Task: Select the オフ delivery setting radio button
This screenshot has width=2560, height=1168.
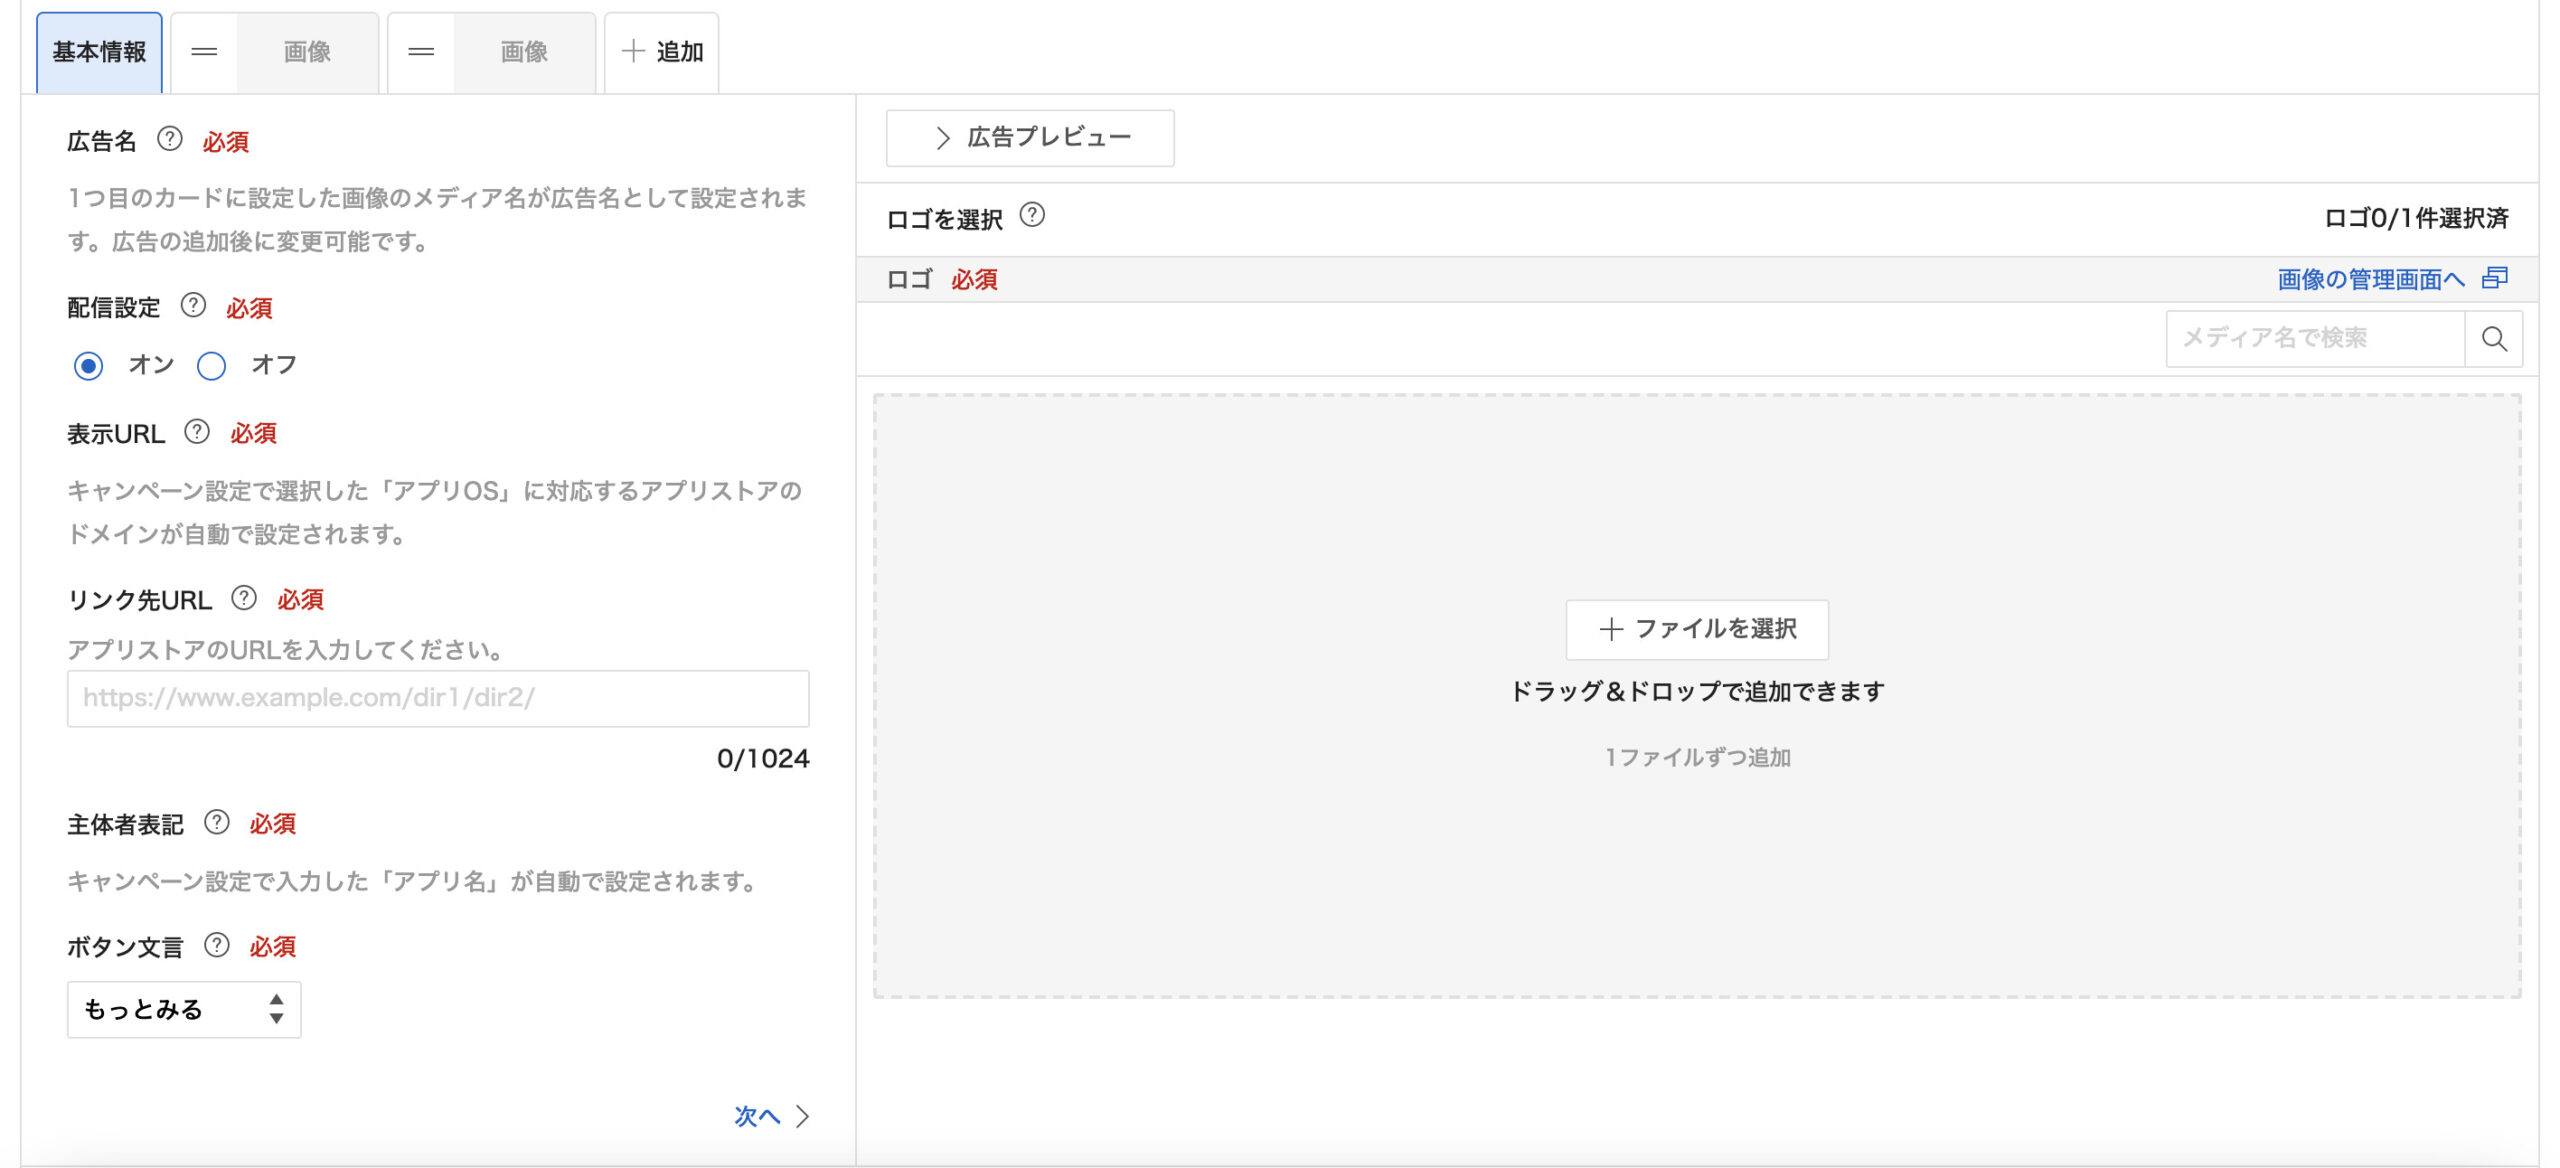Action: [x=212, y=366]
